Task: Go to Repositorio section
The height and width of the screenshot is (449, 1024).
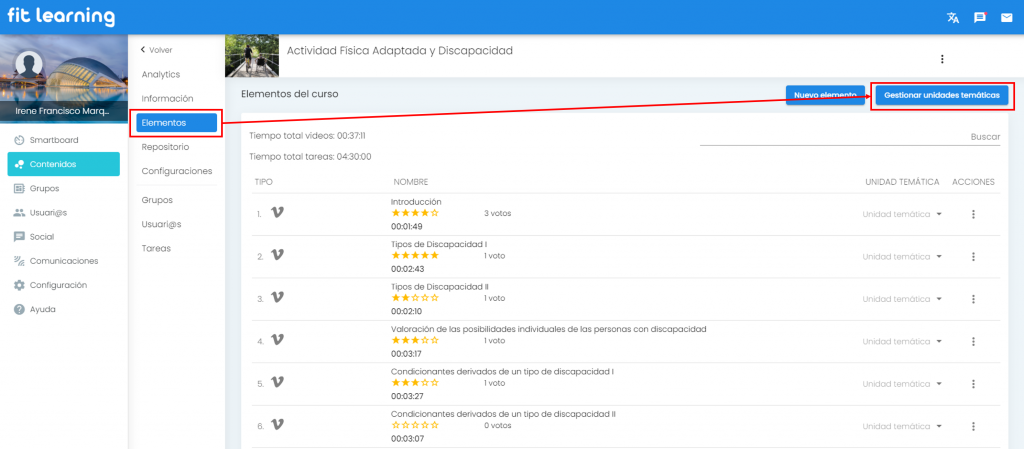Action: [x=165, y=147]
